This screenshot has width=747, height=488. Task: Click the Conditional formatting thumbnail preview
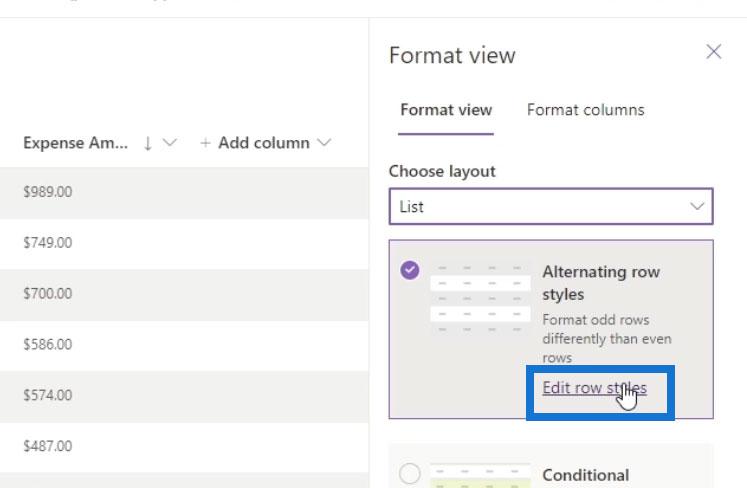click(480, 475)
